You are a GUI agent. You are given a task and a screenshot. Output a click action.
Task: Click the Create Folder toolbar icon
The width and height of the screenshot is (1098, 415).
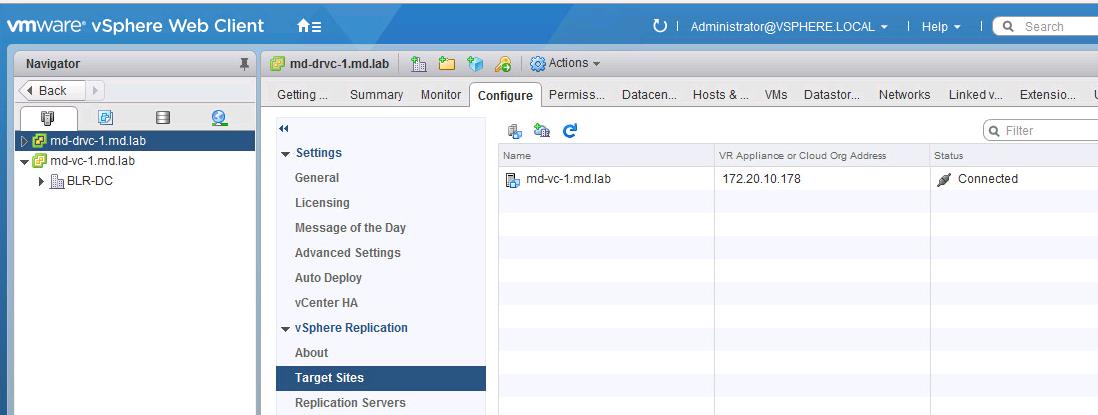coord(447,64)
